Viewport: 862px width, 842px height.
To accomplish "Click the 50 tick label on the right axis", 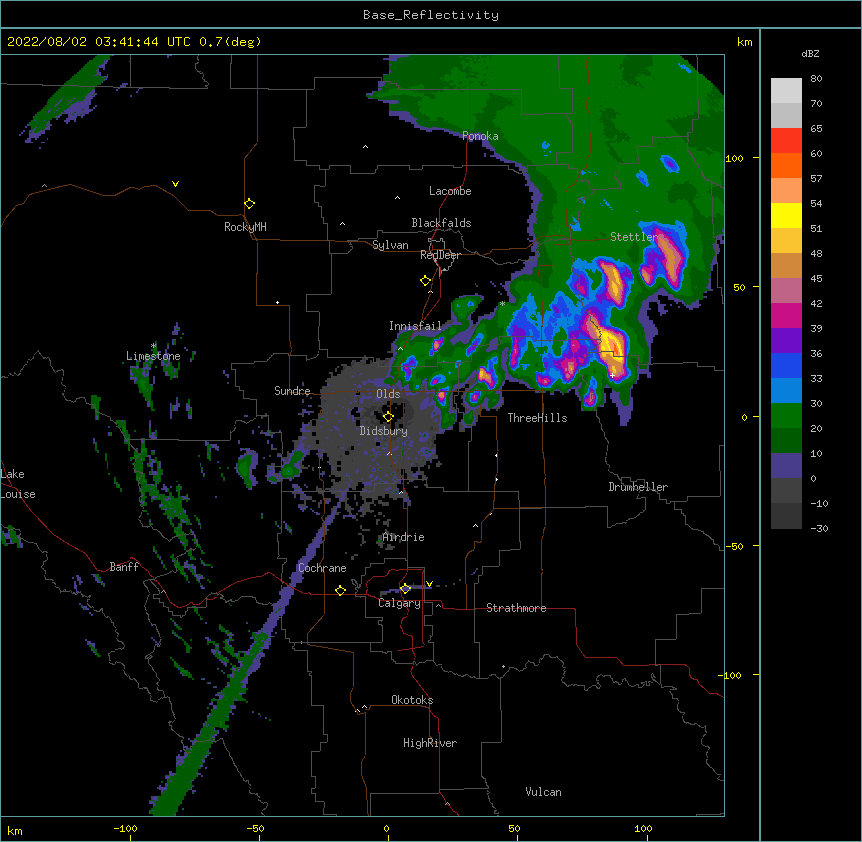I will 739,287.
